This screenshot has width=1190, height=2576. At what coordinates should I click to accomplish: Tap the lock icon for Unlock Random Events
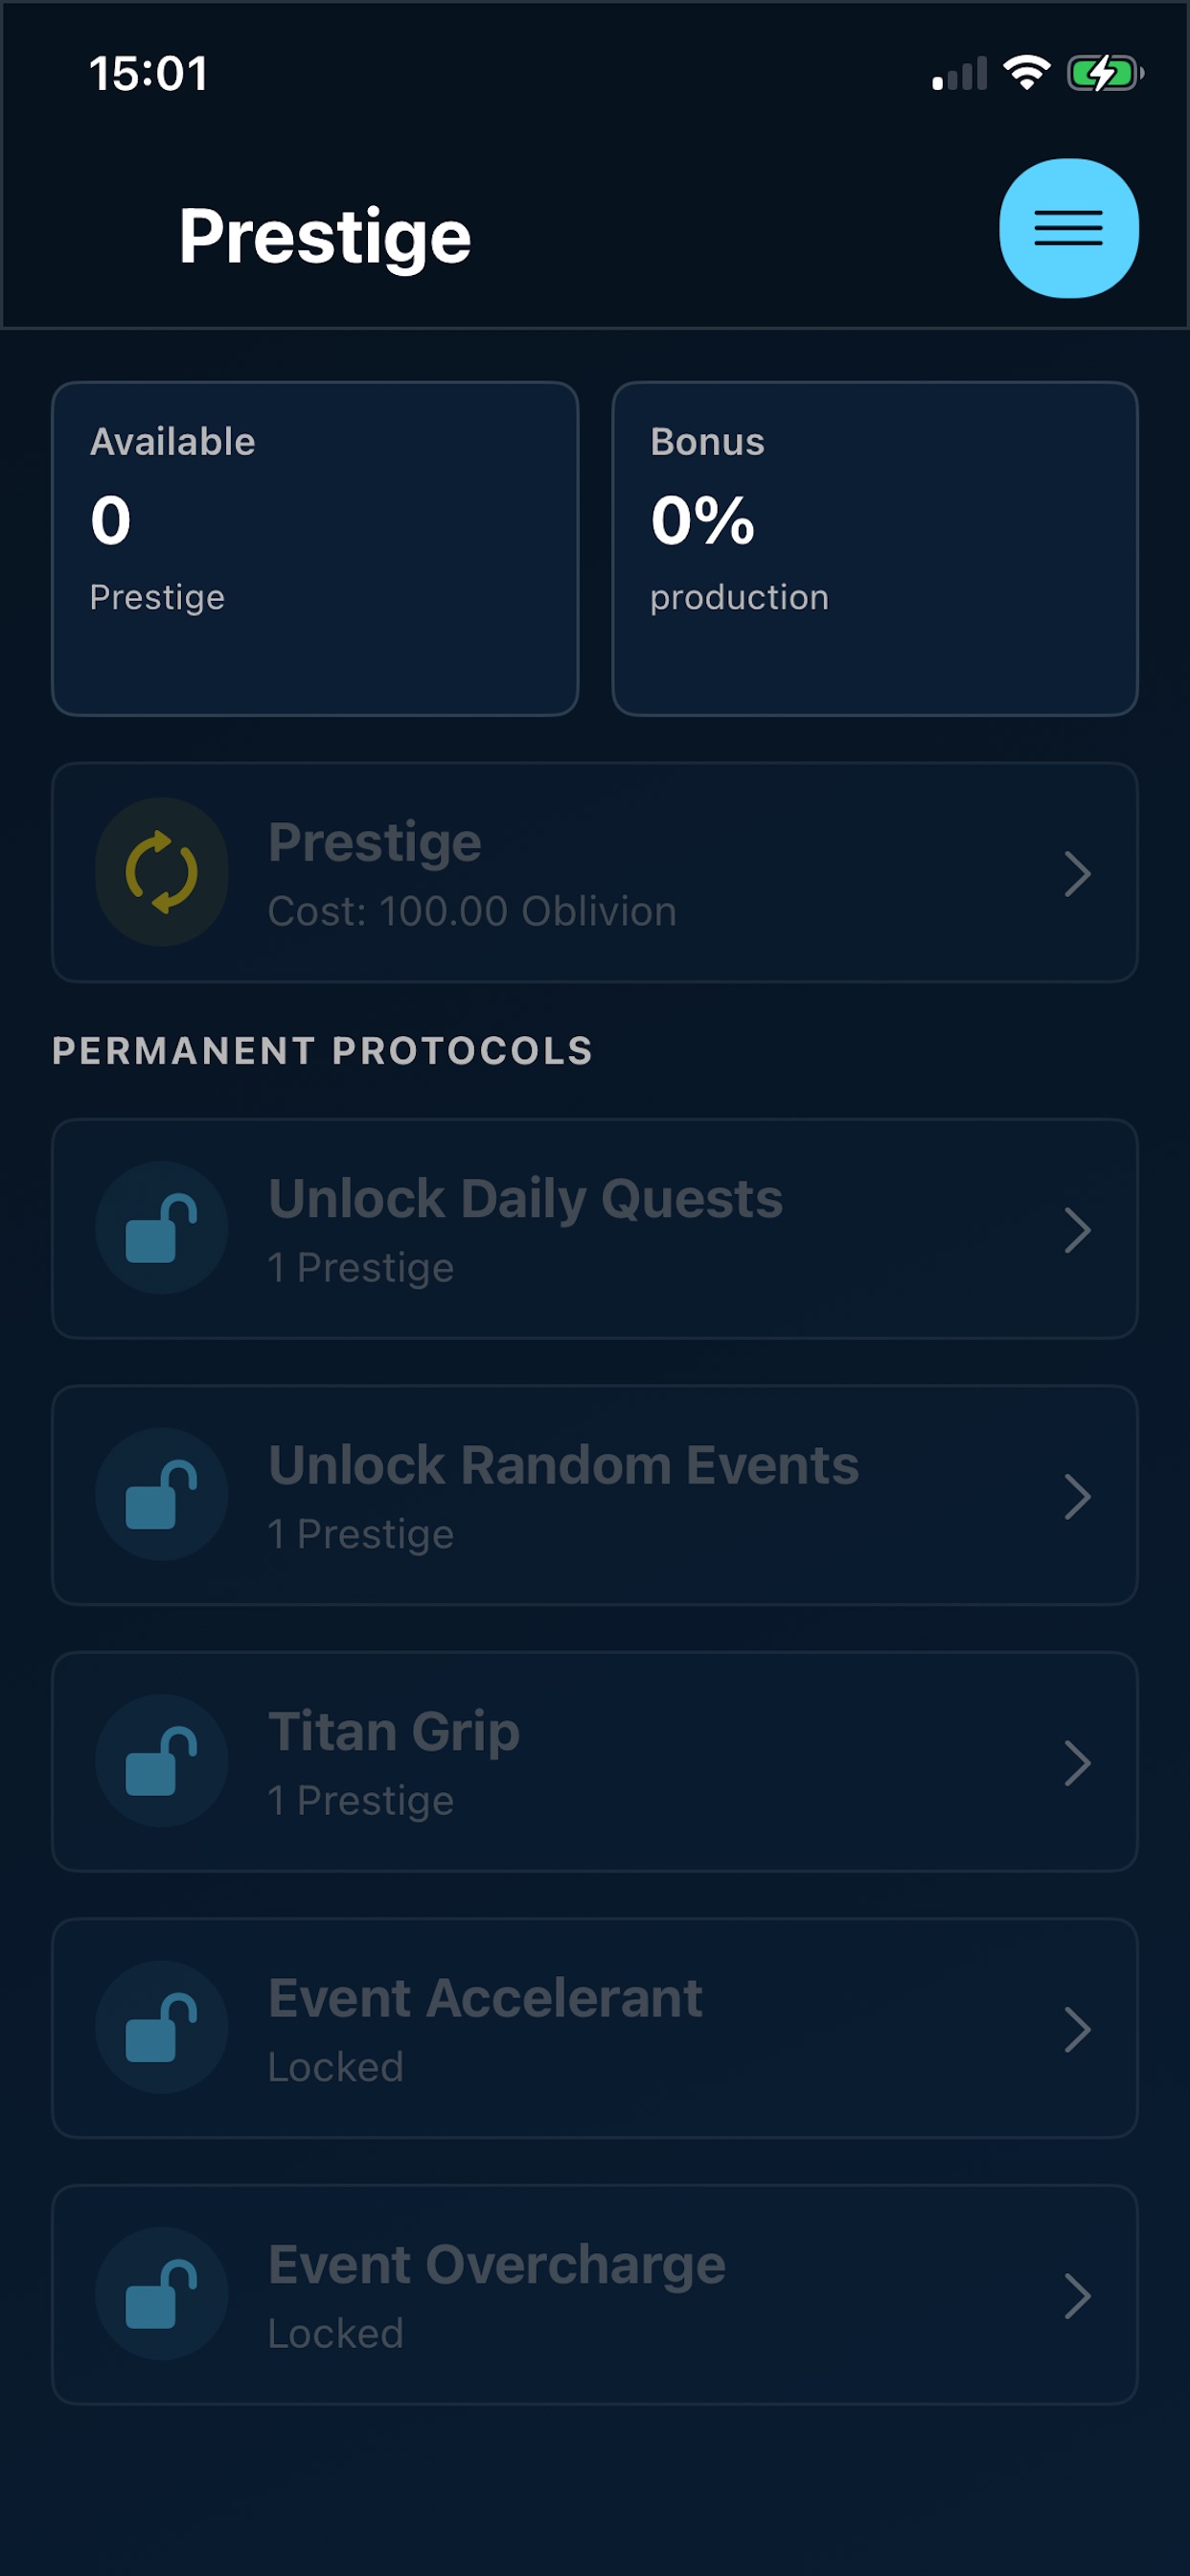coord(162,1494)
